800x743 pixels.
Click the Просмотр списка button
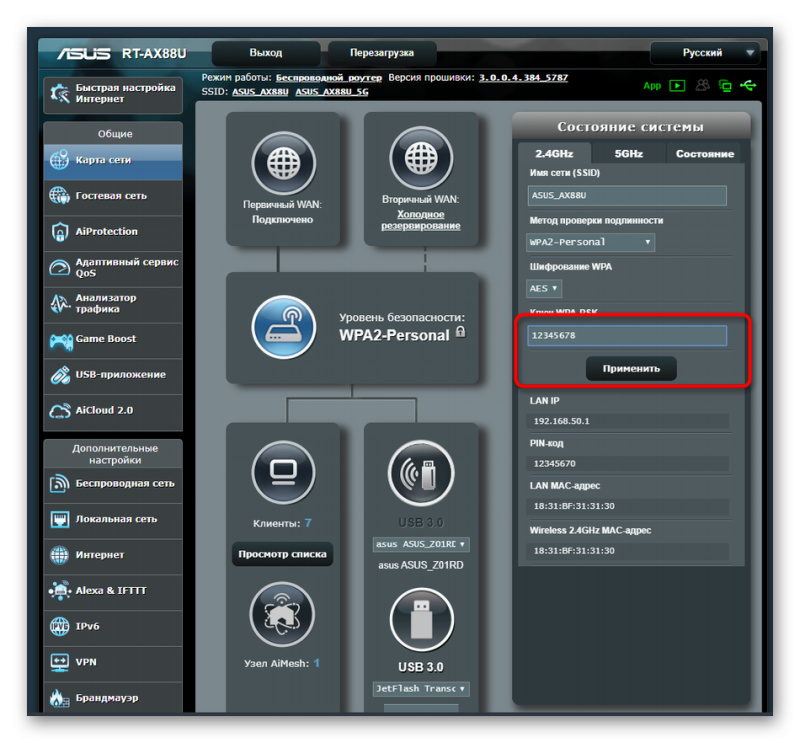[x=282, y=554]
